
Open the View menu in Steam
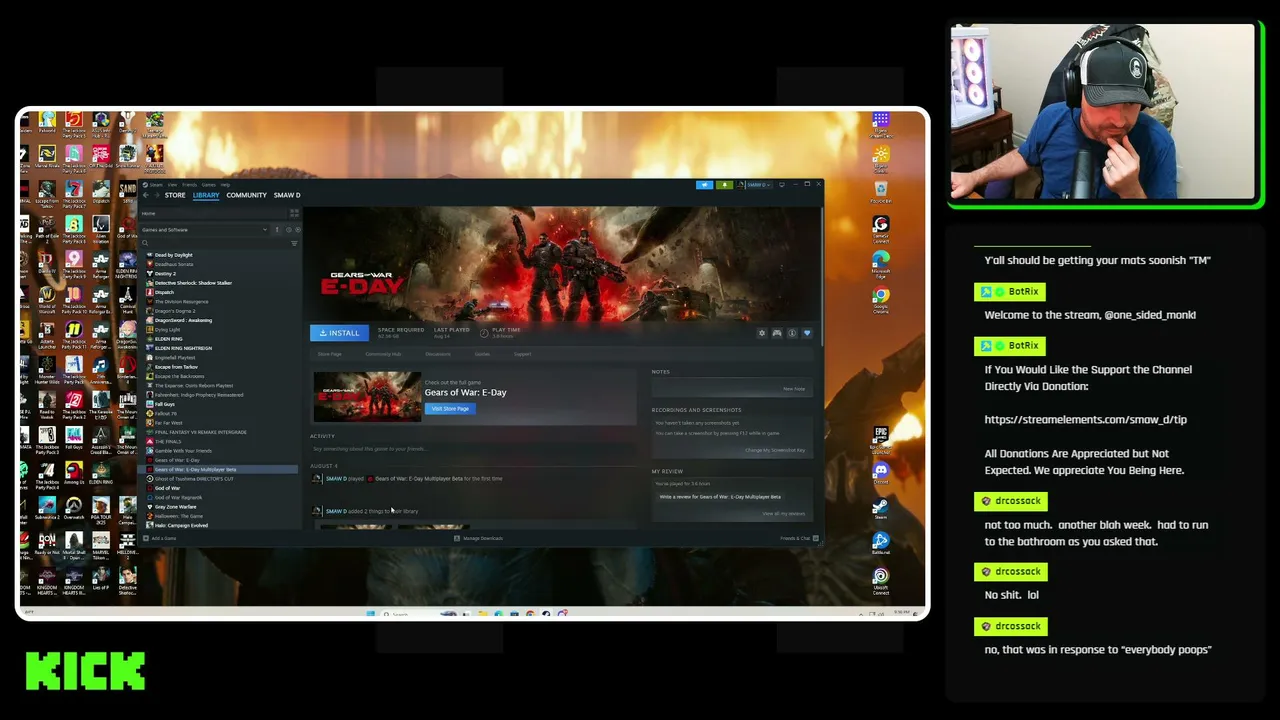click(x=172, y=185)
